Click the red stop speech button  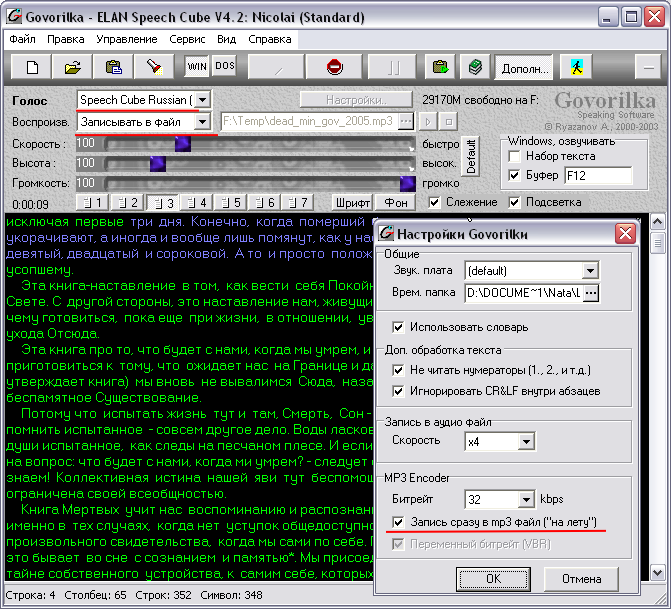point(334,67)
